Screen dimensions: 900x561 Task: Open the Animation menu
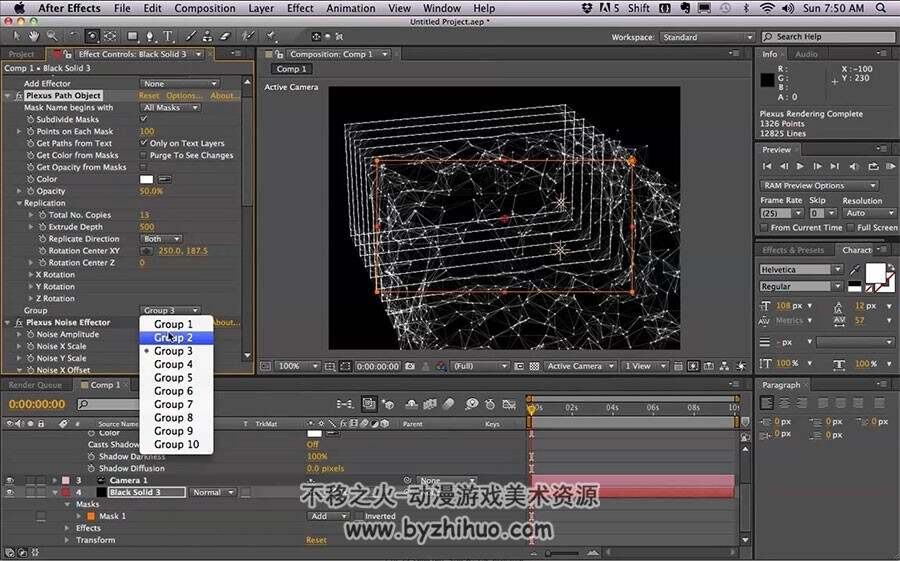[x=351, y=8]
